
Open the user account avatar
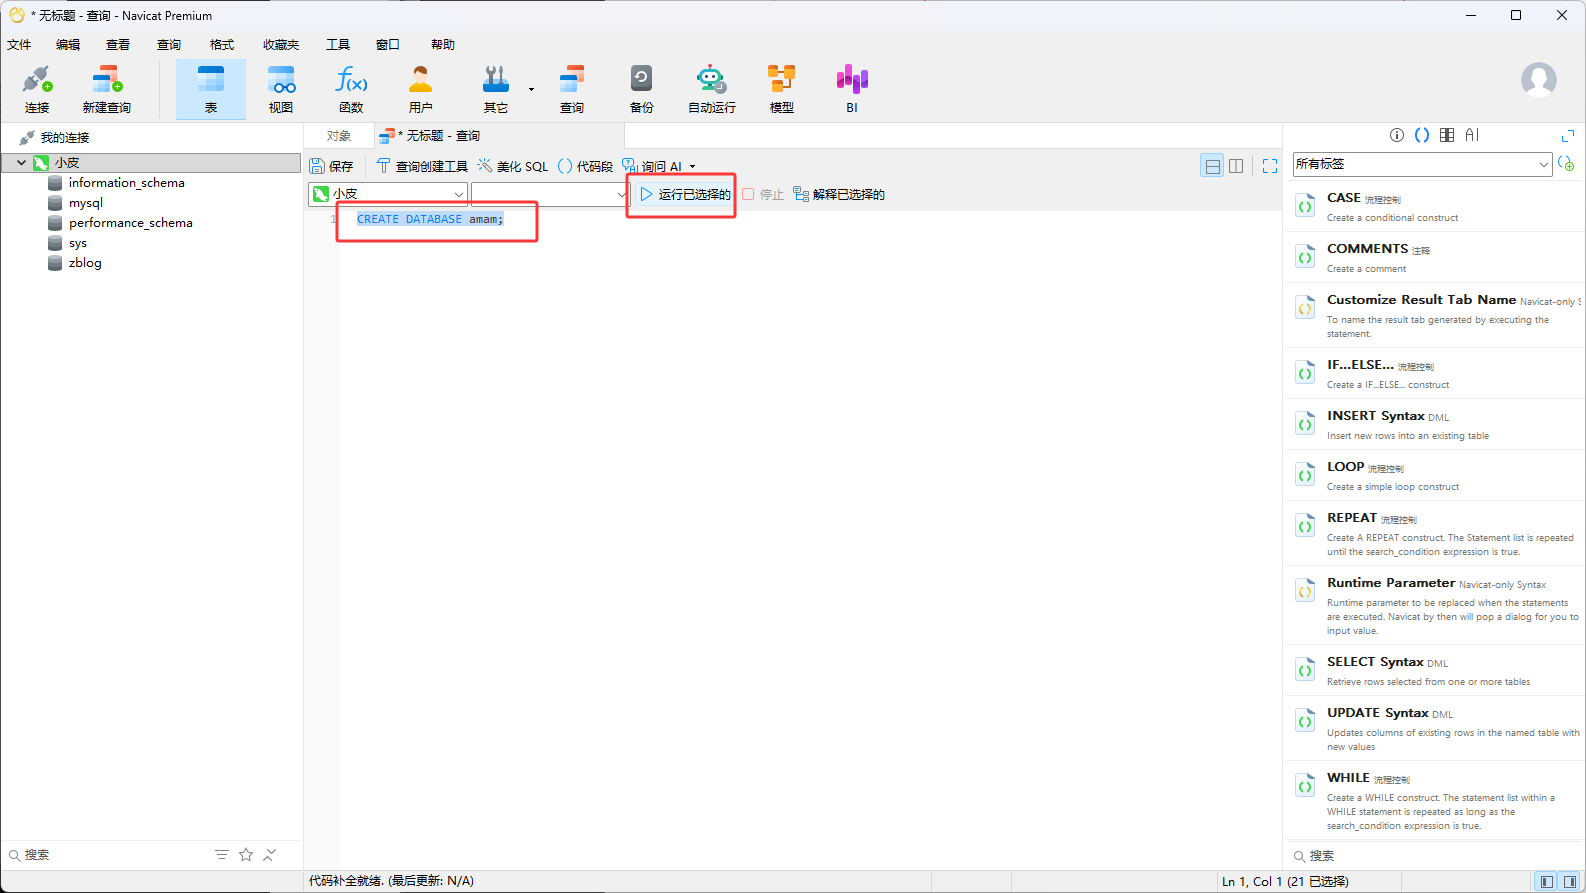coord(1538,80)
